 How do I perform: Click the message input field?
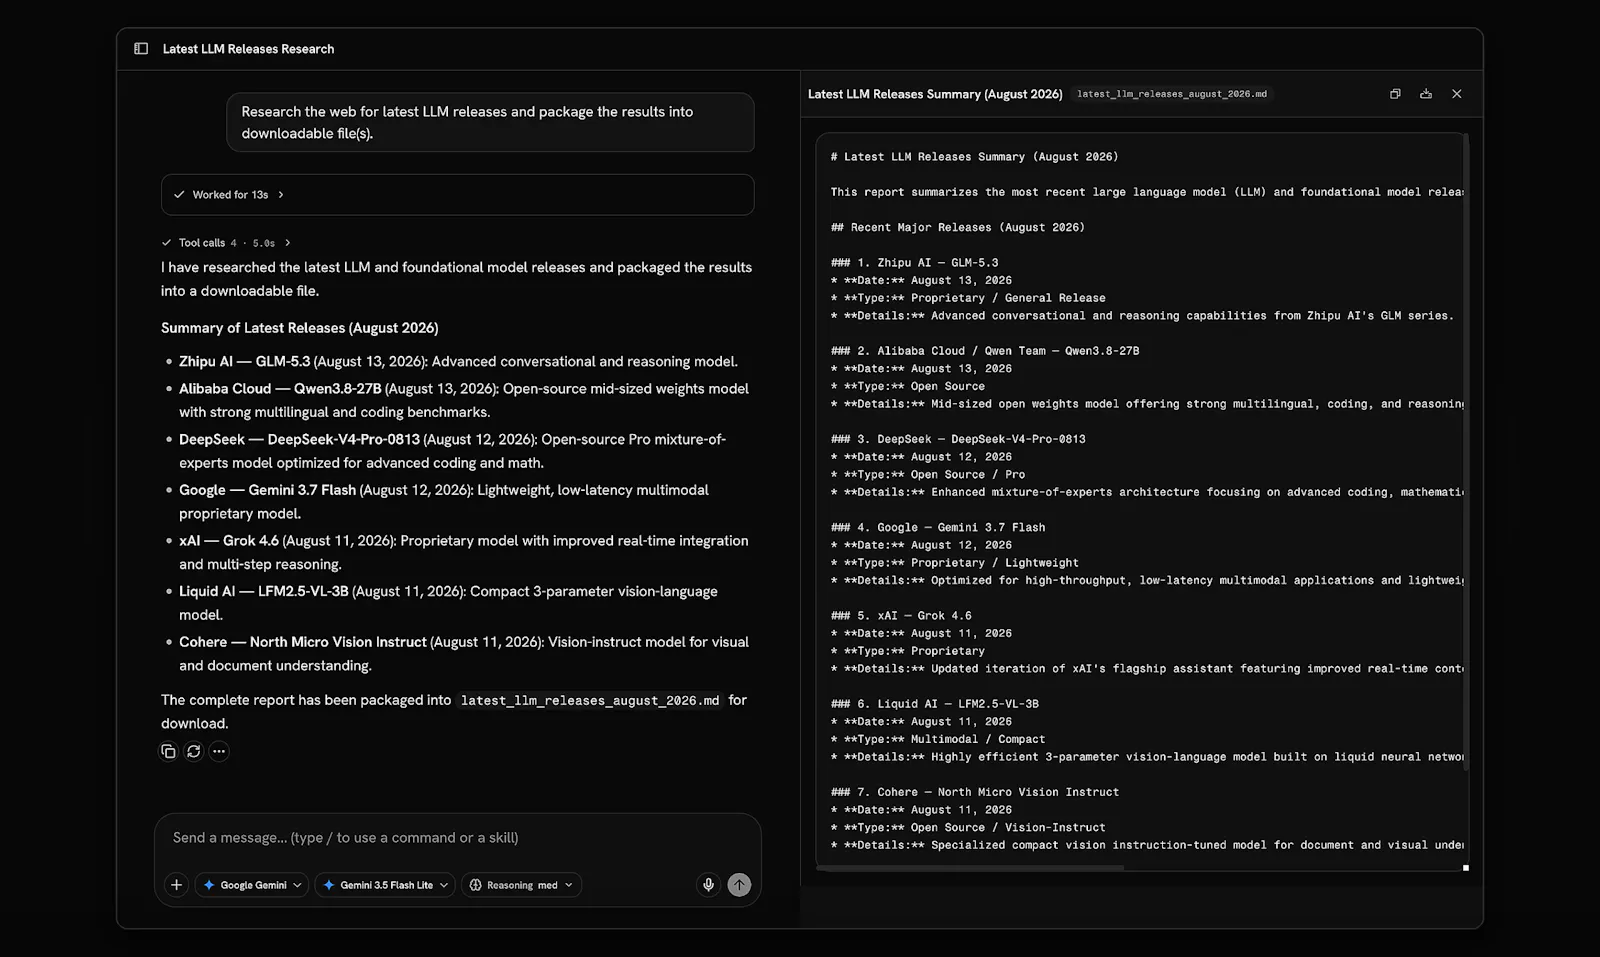457,838
